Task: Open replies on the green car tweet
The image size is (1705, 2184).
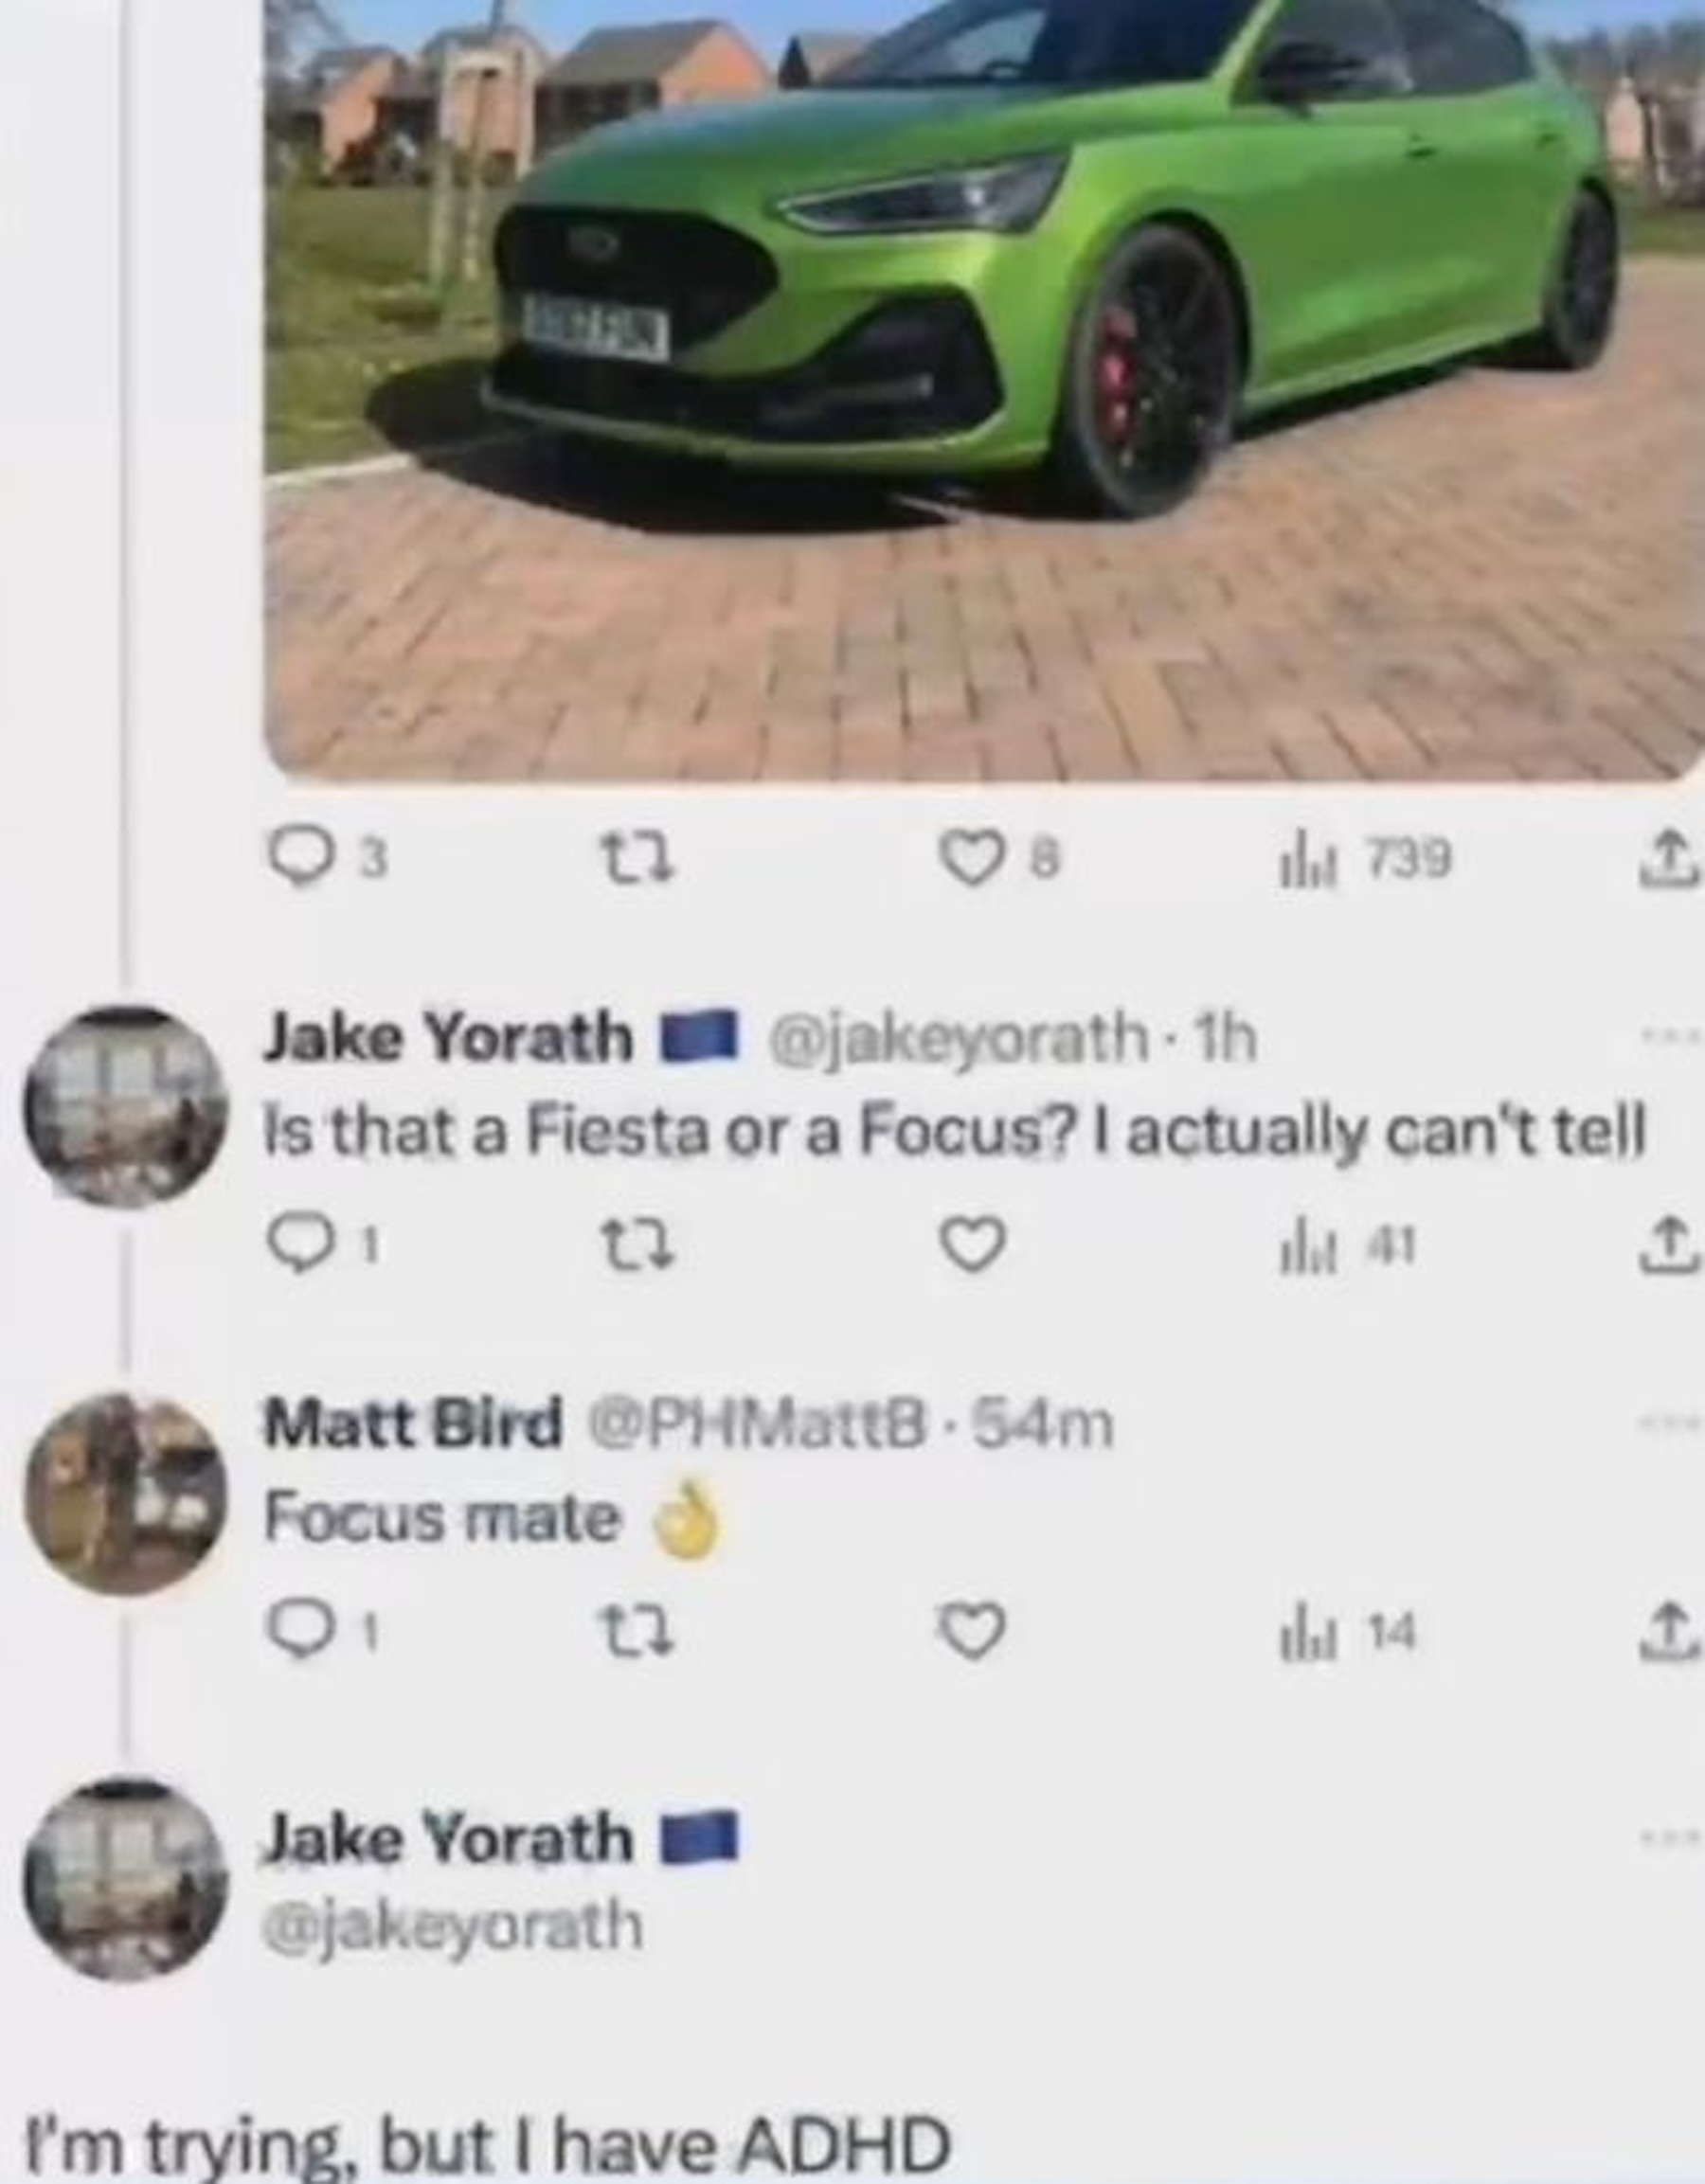Action: 329,860
